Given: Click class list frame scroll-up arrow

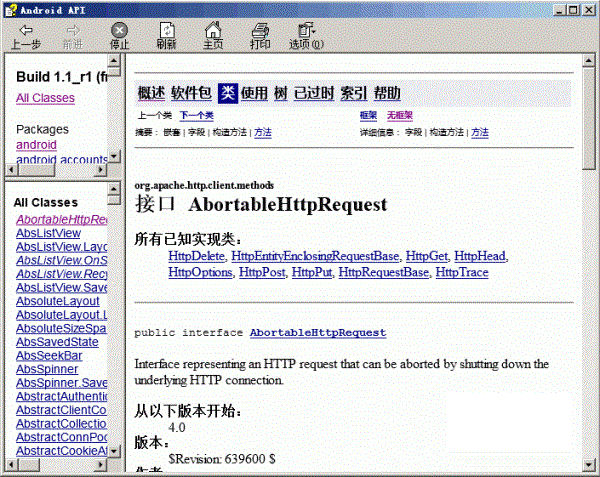Looking at the screenshot, I should [x=114, y=189].
